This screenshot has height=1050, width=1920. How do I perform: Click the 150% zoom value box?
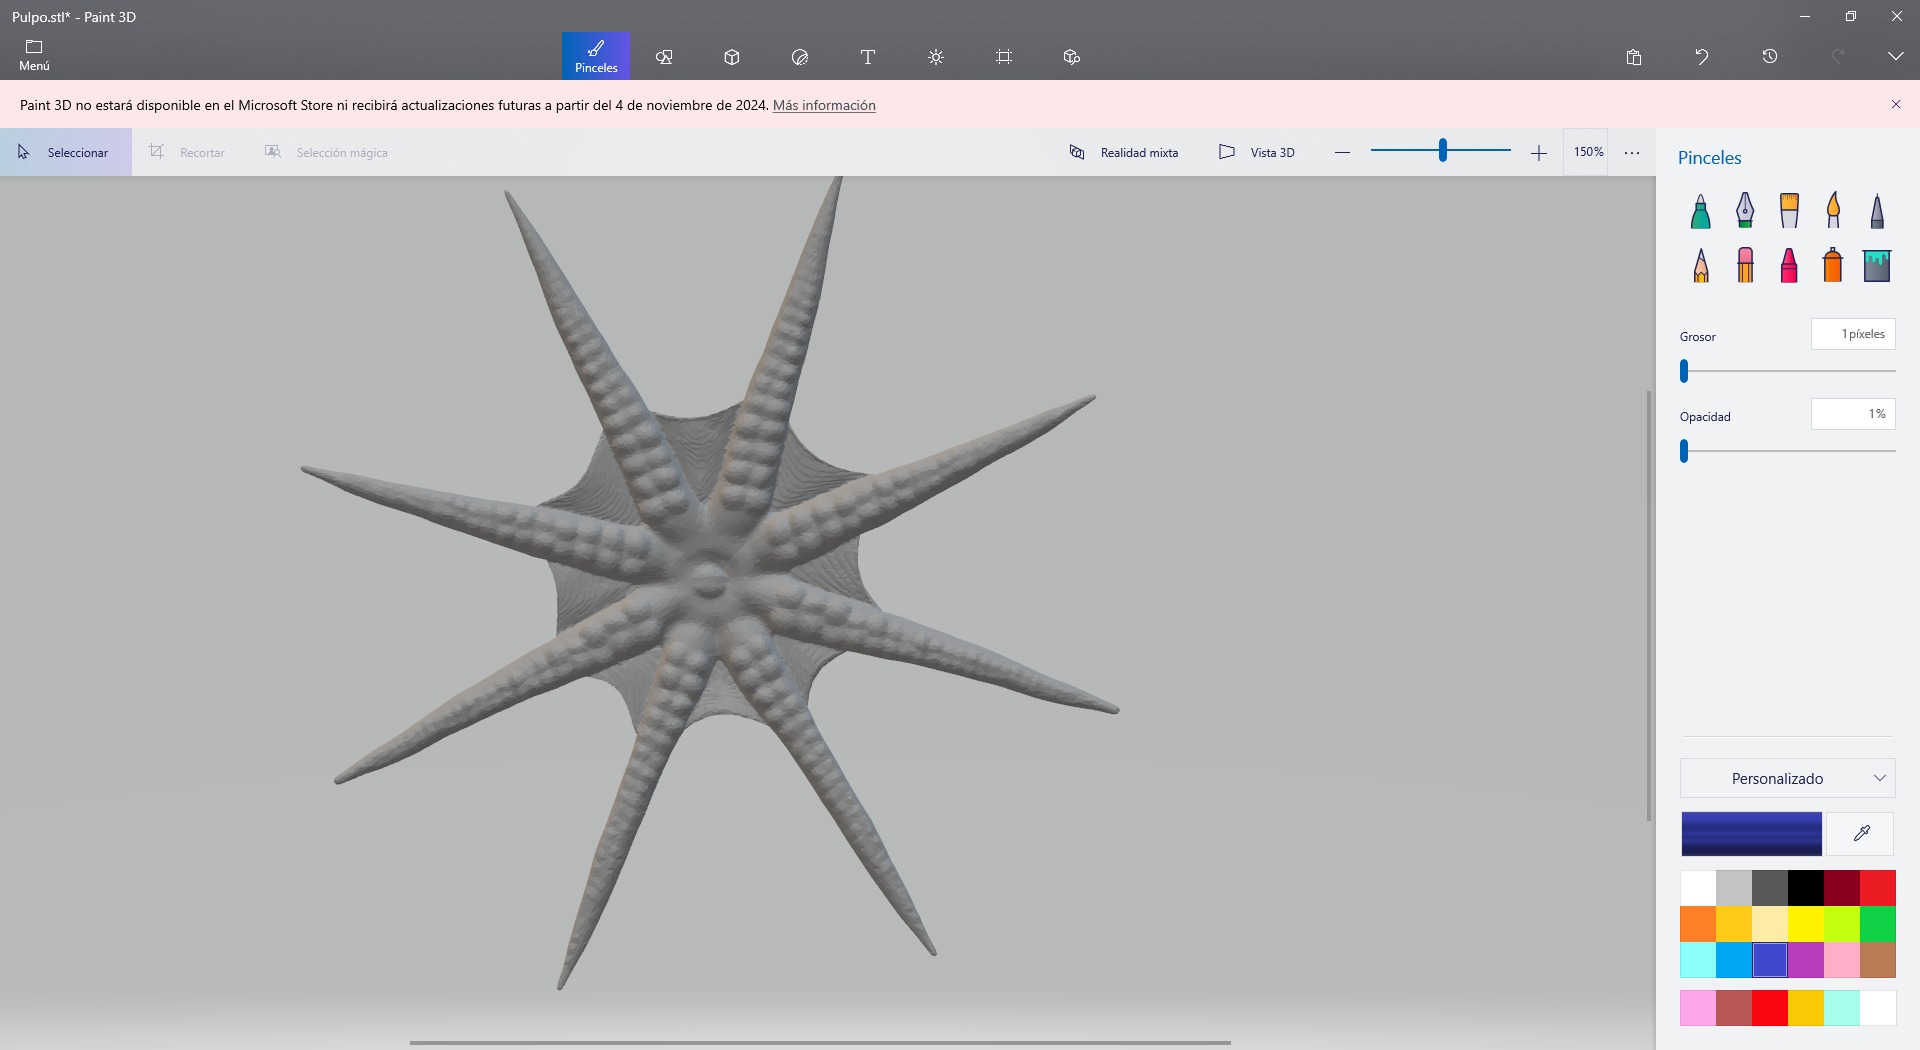[x=1587, y=152]
